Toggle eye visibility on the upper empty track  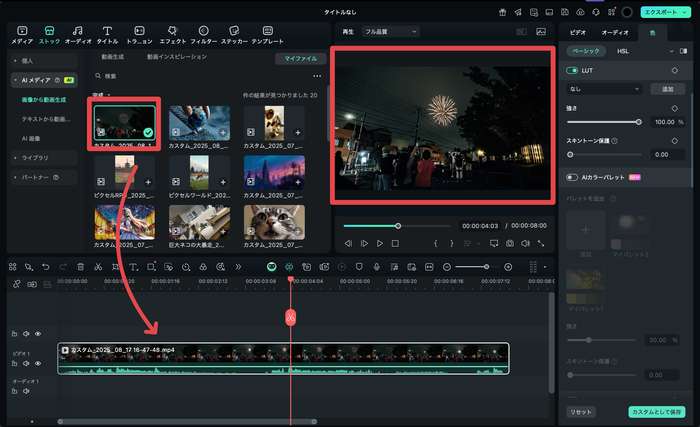(38, 334)
